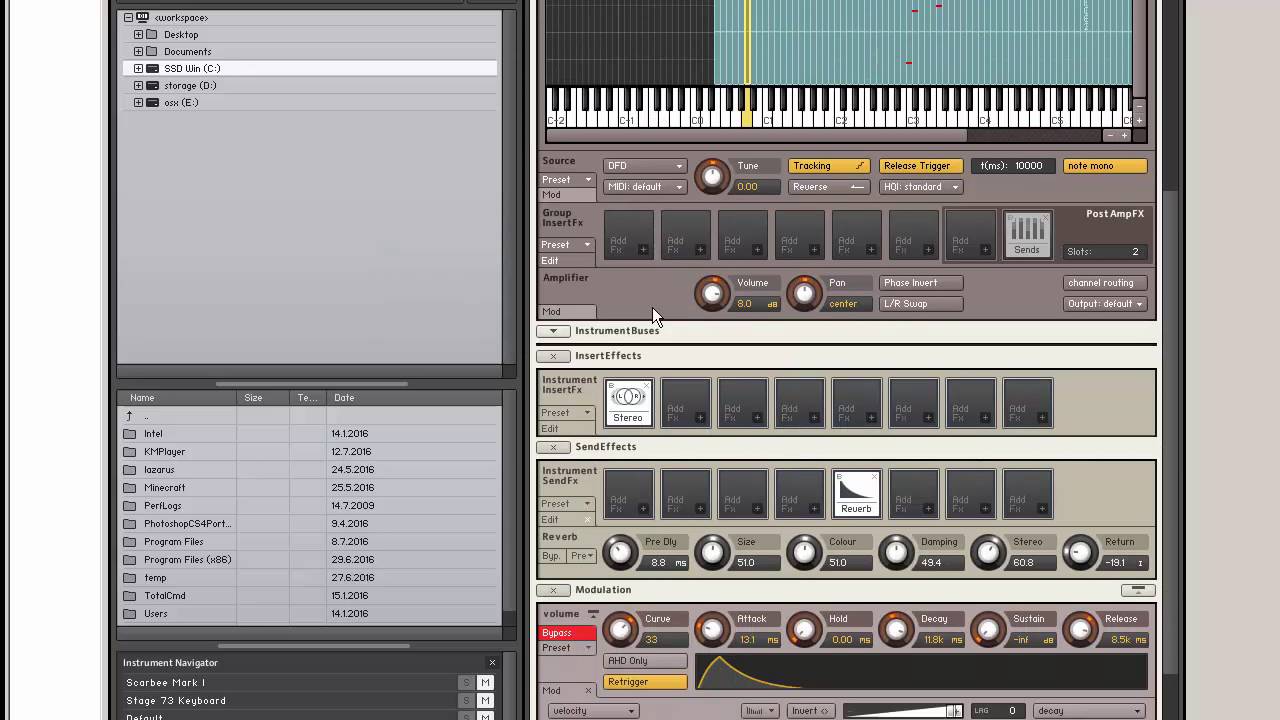Open the DFD source mode dropdown
Viewport: 1280px width, 720px height.
(645, 166)
